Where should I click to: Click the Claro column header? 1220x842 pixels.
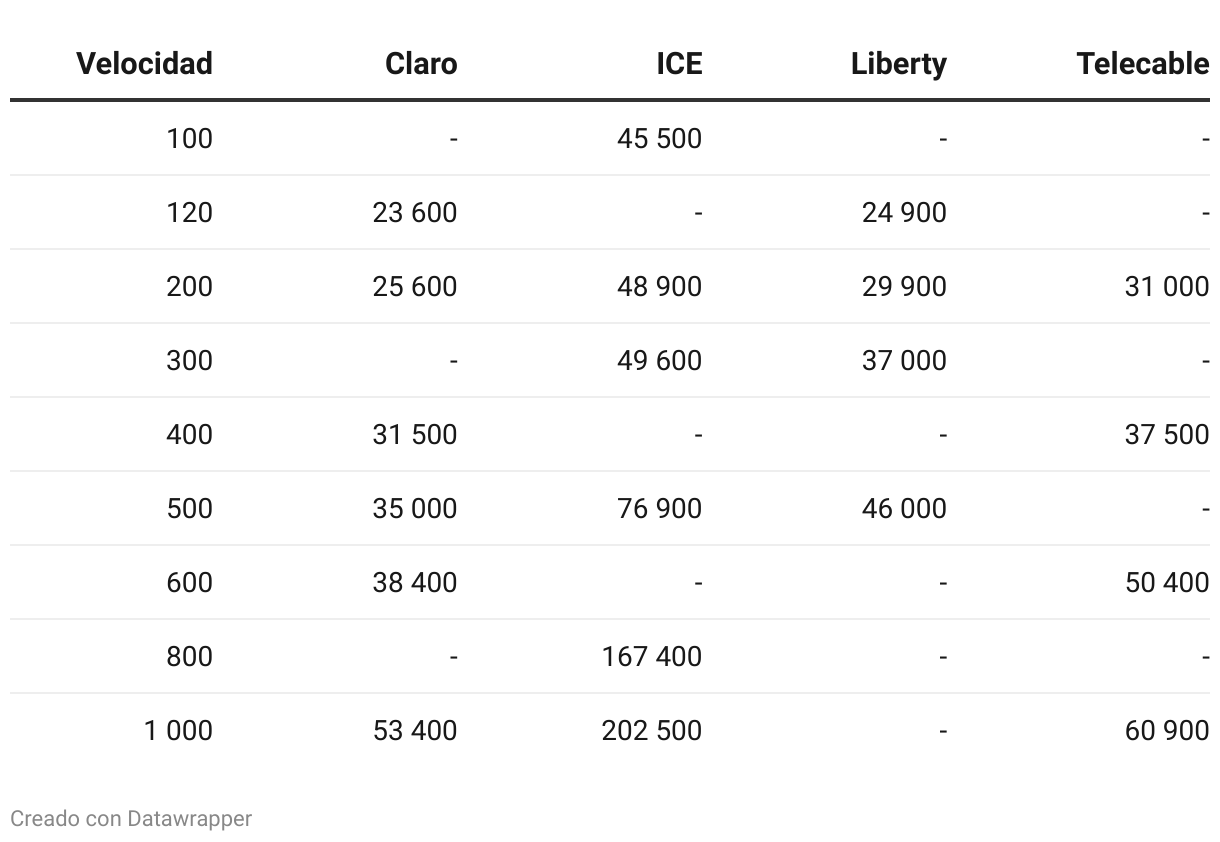421,64
